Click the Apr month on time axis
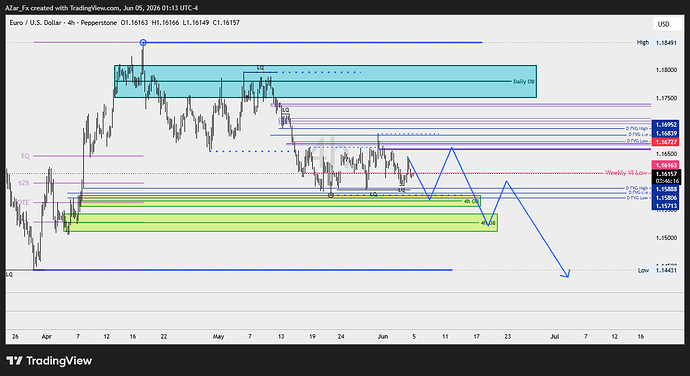The height and width of the screenshot is (376, 690). pyautogui.click(x=47, y=336)
